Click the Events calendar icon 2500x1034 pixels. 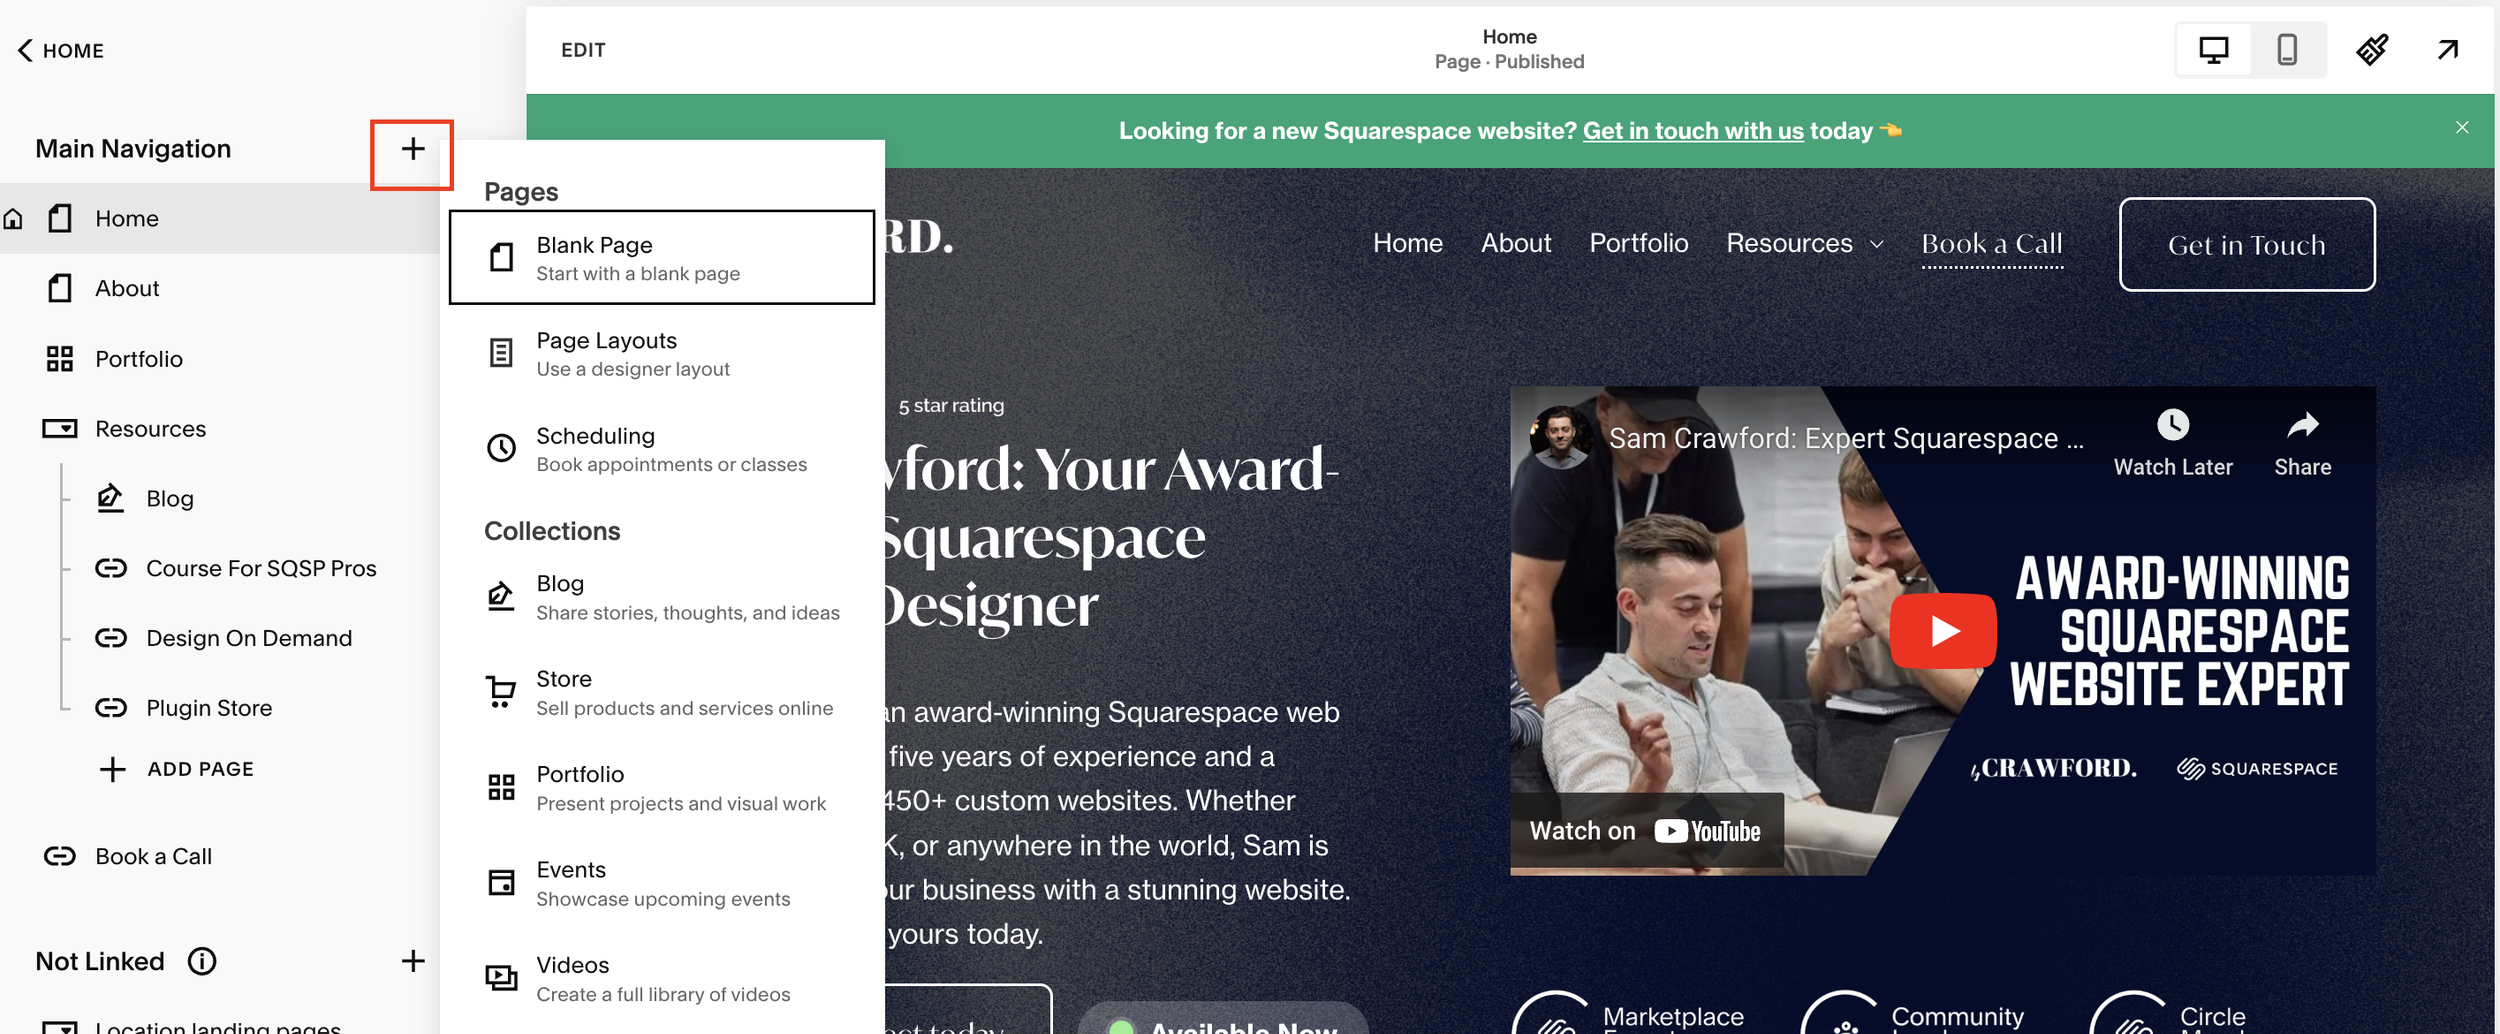(x=501, y=883)
